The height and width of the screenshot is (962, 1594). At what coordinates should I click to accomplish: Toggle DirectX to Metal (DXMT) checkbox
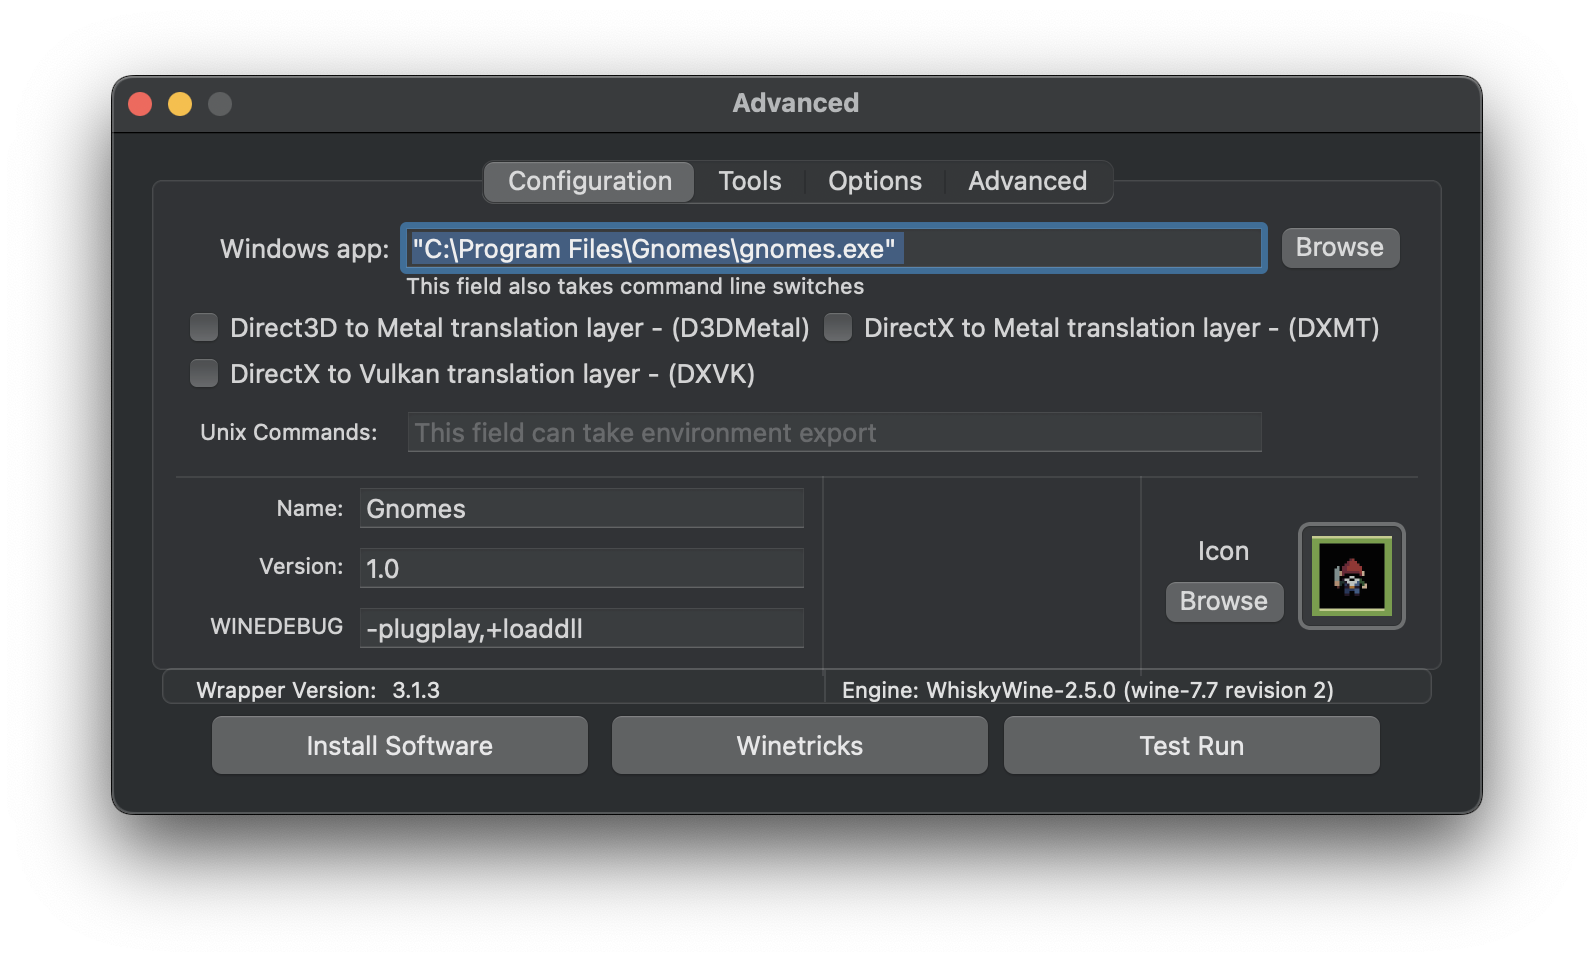tap(838, 327)
